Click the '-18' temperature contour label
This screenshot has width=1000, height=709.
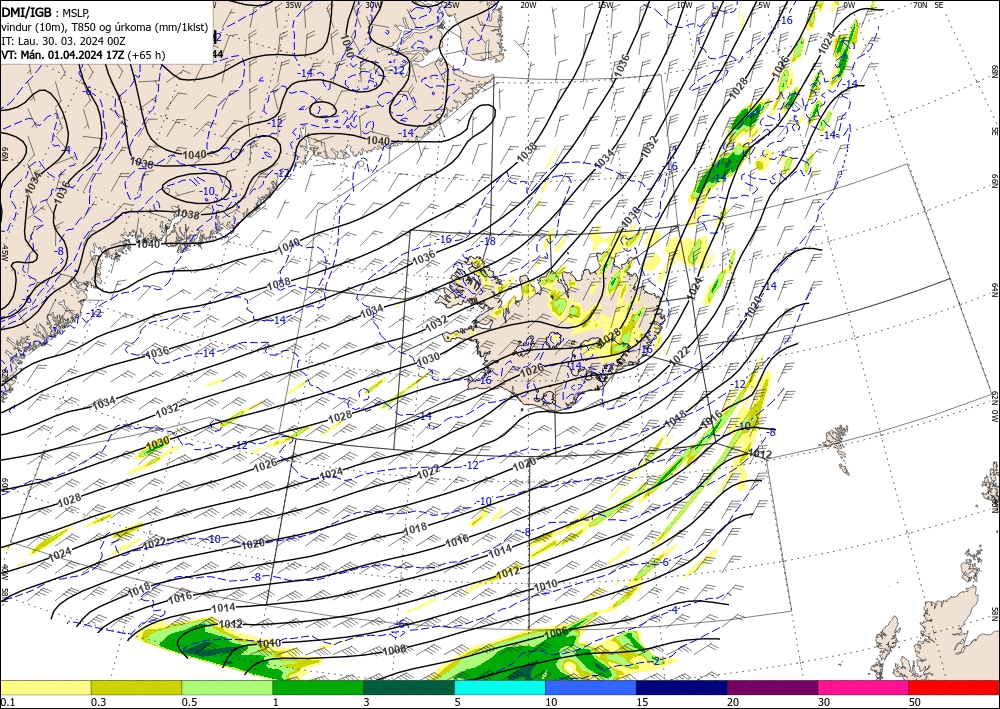point(489,241)
